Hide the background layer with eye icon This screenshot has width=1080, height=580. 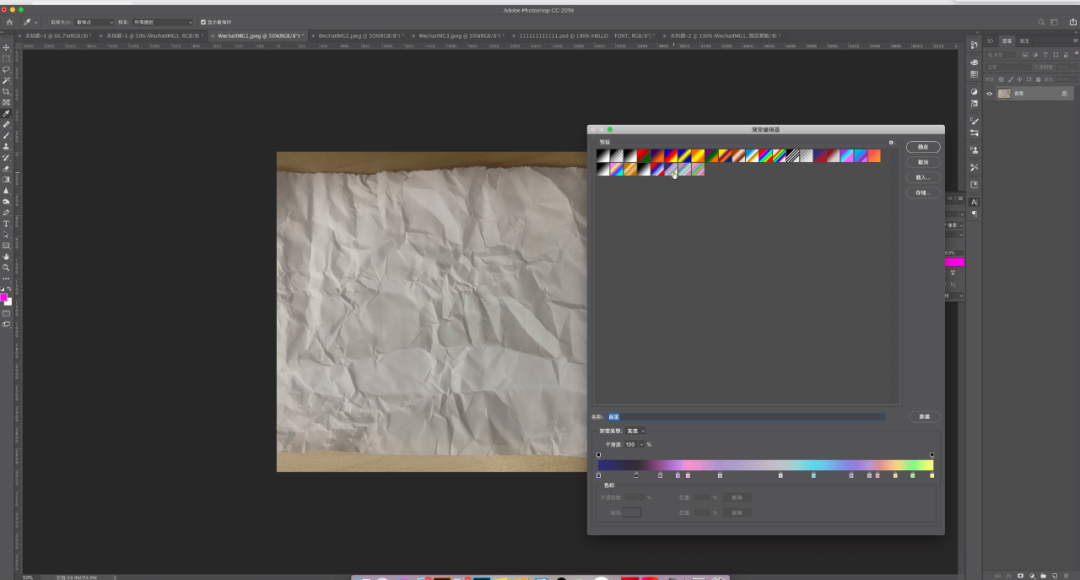pos(990,93)
